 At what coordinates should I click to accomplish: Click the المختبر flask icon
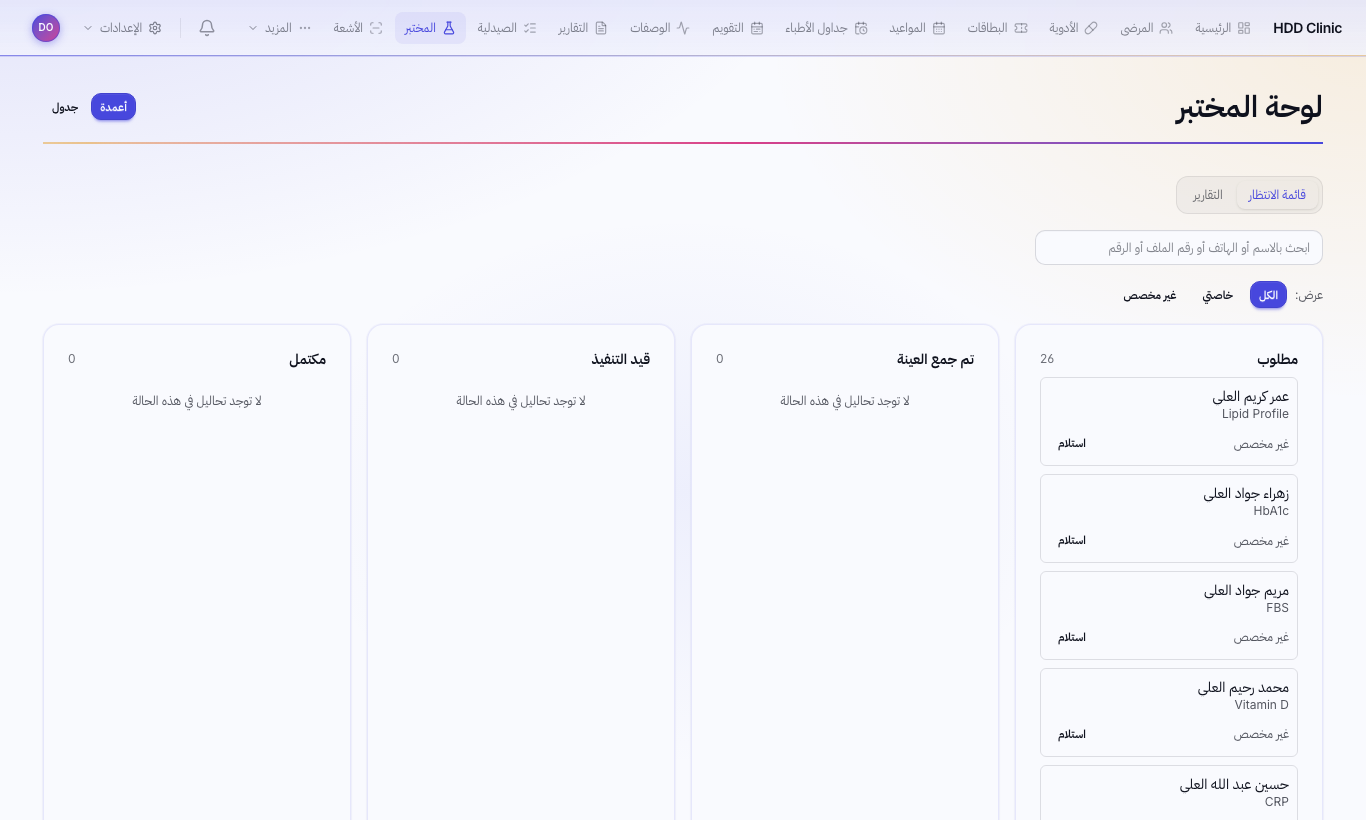pos(449,28)
